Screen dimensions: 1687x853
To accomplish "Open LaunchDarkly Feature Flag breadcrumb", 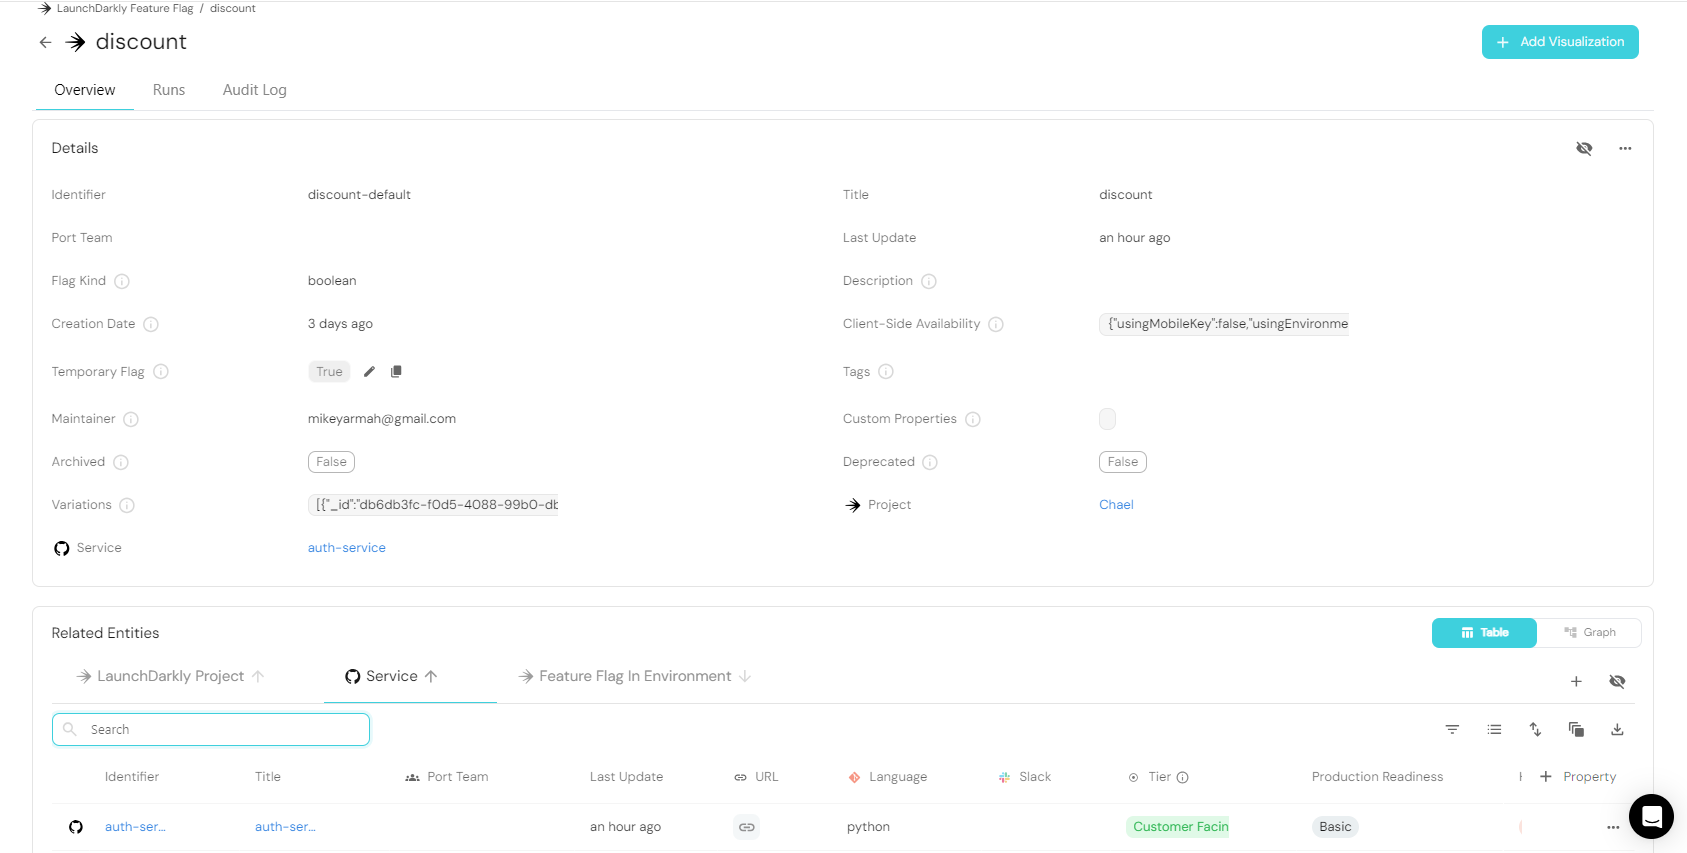I will [125, 8].
